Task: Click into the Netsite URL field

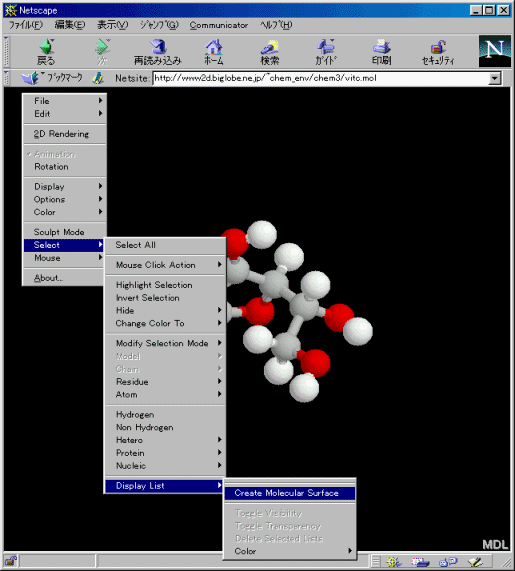Action: [321, 78]
